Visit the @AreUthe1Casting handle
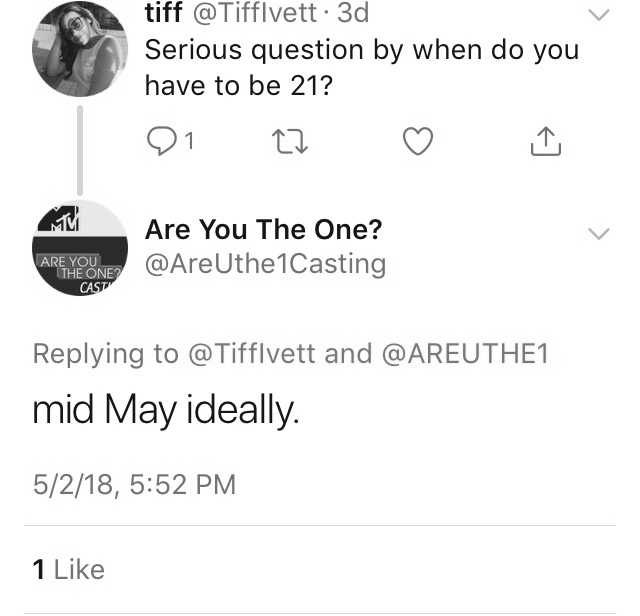 [265, 264]
